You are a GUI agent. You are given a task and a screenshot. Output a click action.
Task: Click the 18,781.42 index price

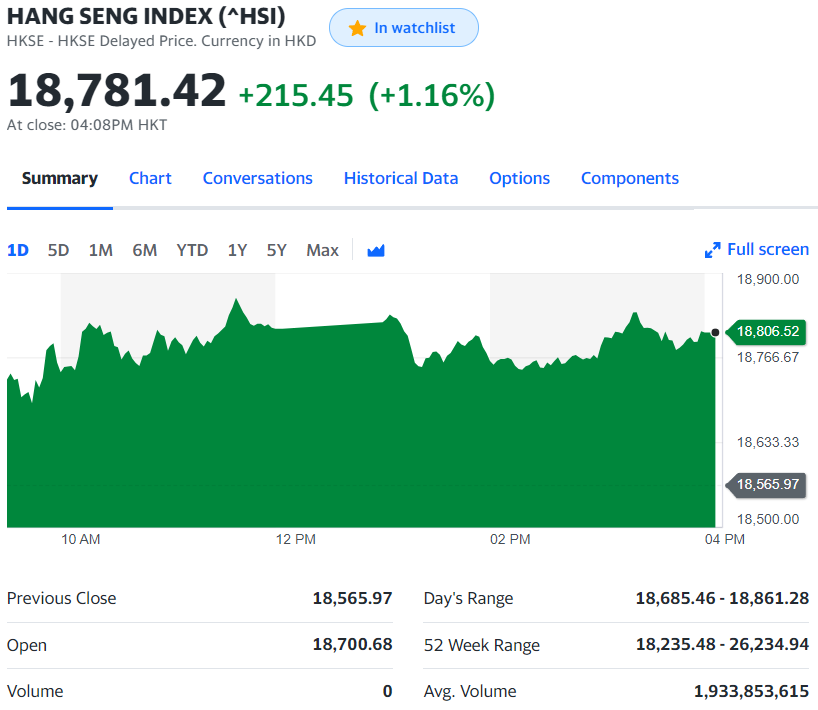pos(117,91)
